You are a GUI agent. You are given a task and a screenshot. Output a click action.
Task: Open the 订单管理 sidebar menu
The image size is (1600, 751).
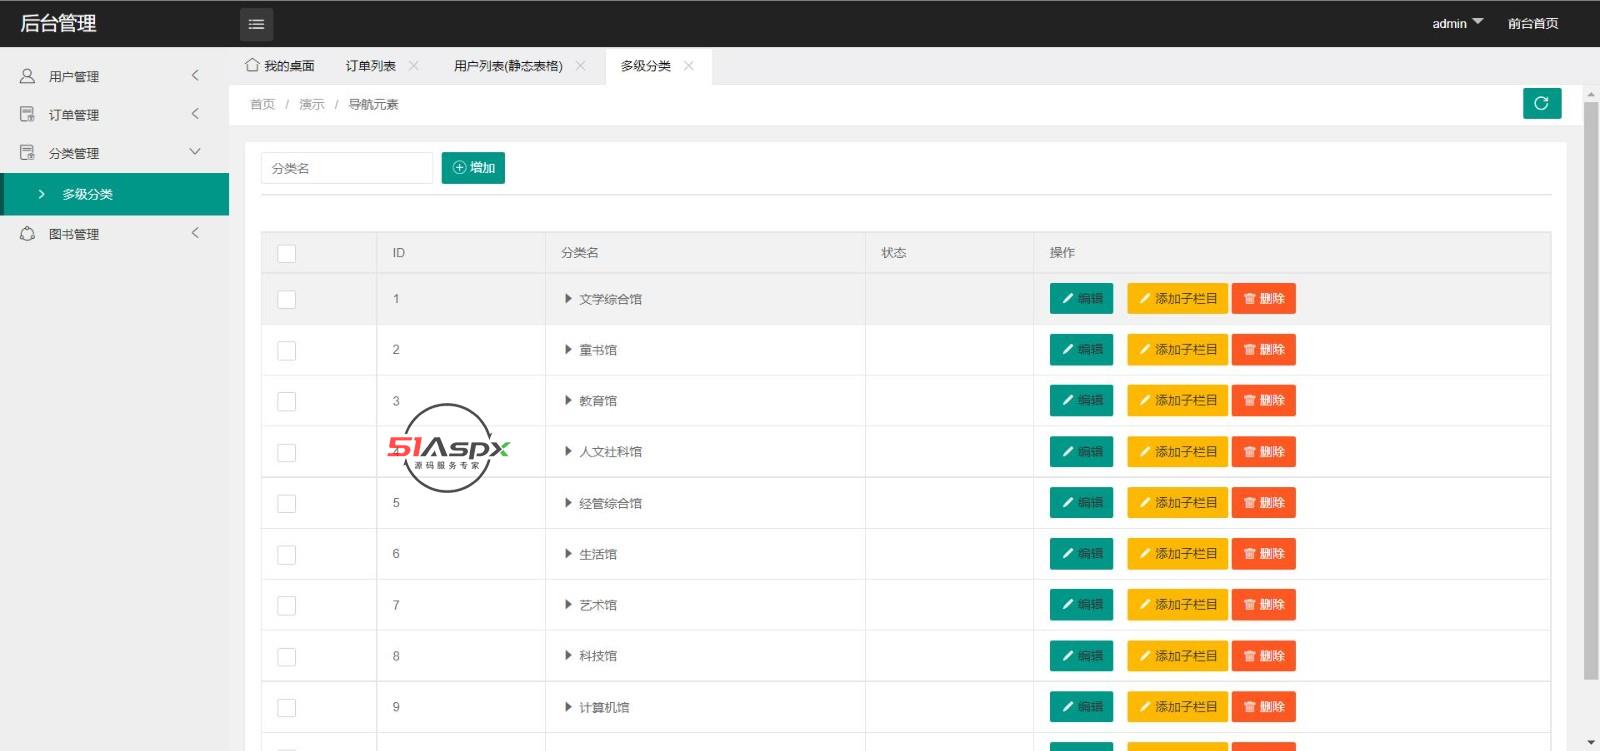[114, 114]
